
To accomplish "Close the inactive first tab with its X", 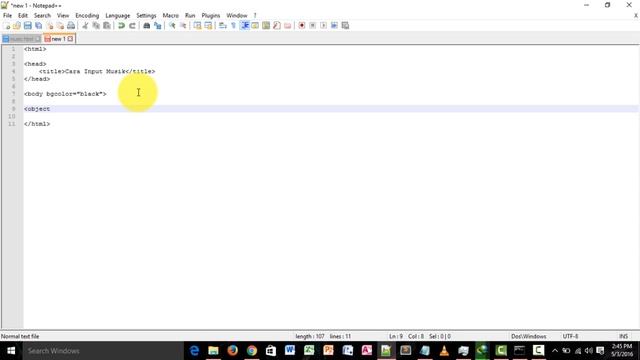I will [37, 39].
